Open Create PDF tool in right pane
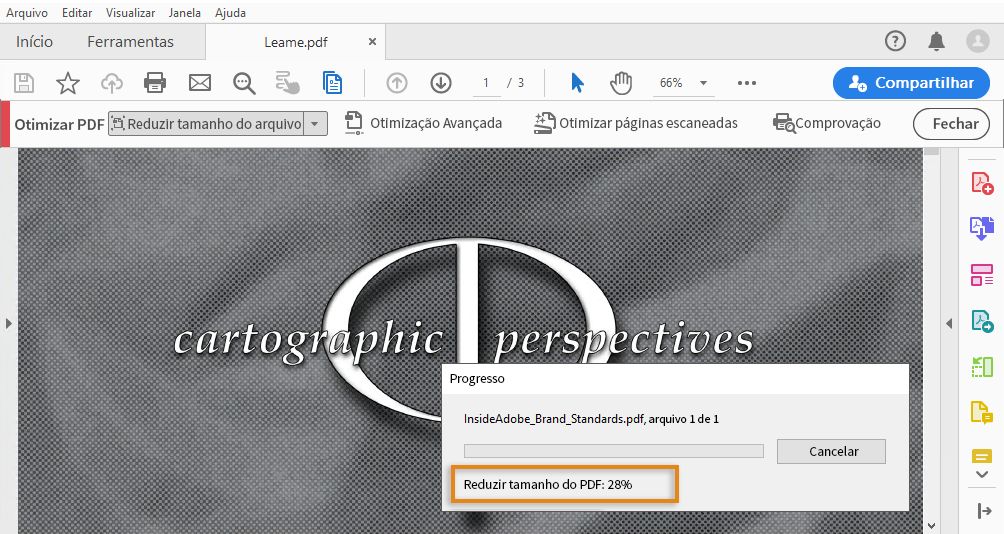 [x=982, y=183]
